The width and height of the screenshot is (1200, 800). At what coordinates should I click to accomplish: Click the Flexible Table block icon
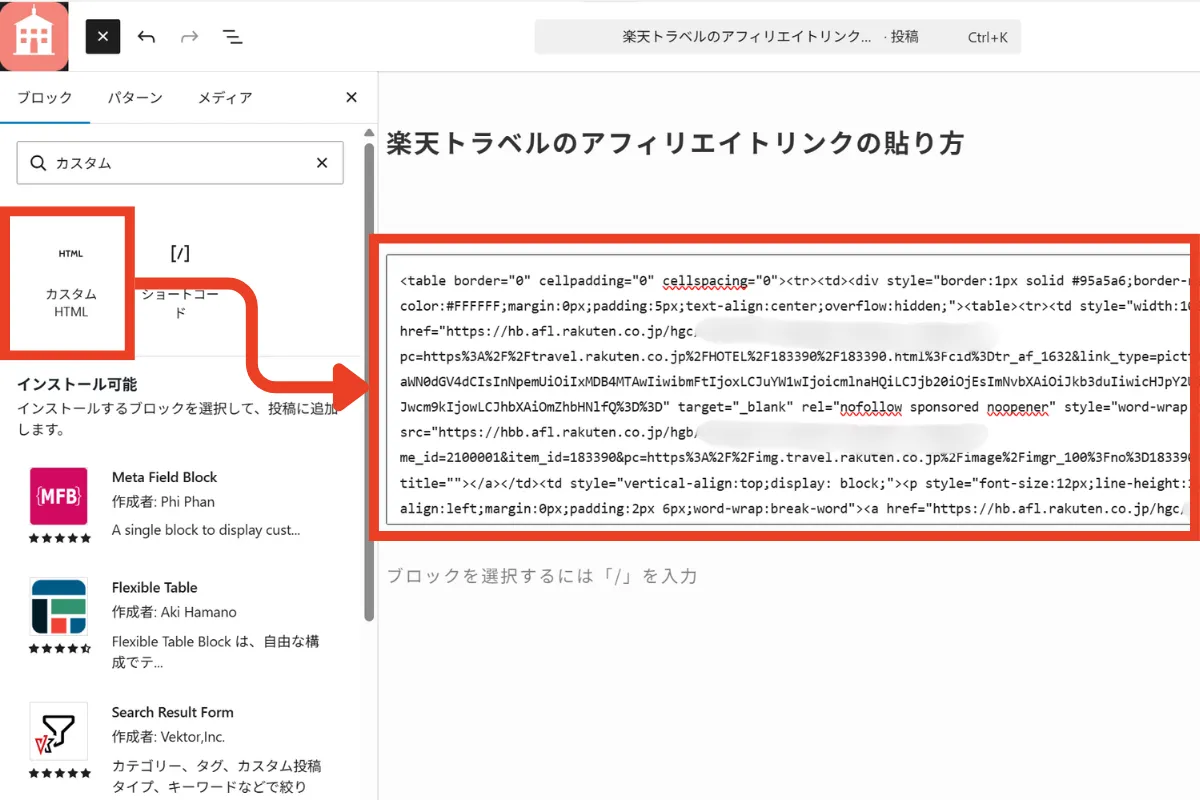point(58,606)
